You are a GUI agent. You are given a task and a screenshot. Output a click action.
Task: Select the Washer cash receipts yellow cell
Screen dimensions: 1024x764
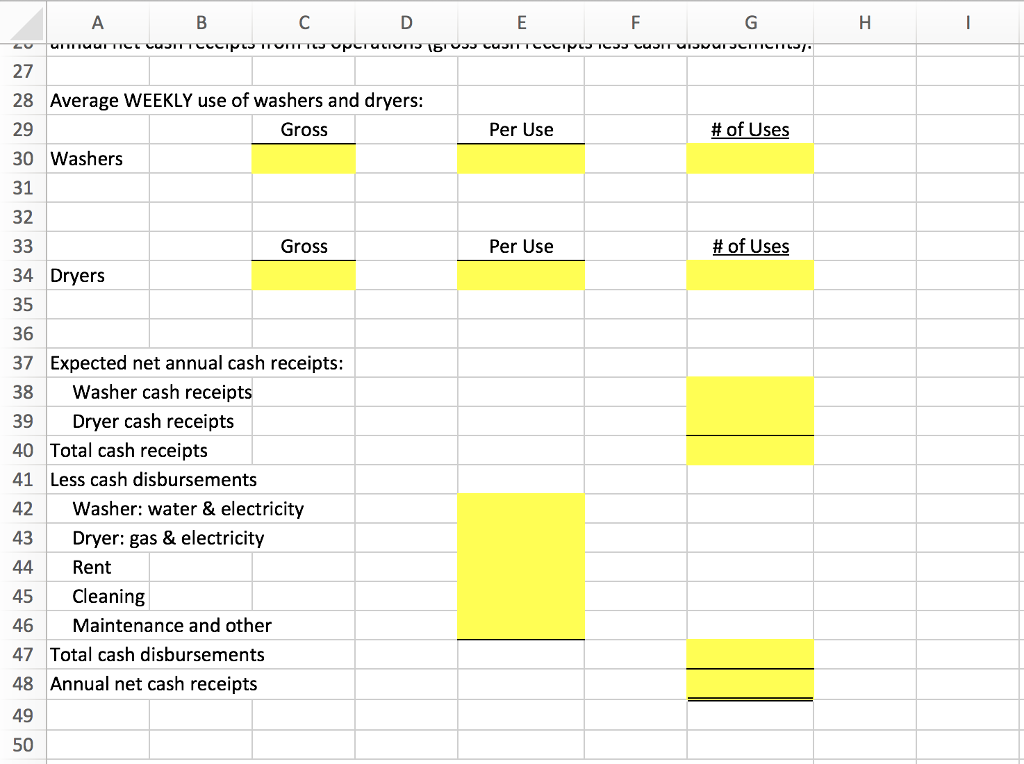750,392
